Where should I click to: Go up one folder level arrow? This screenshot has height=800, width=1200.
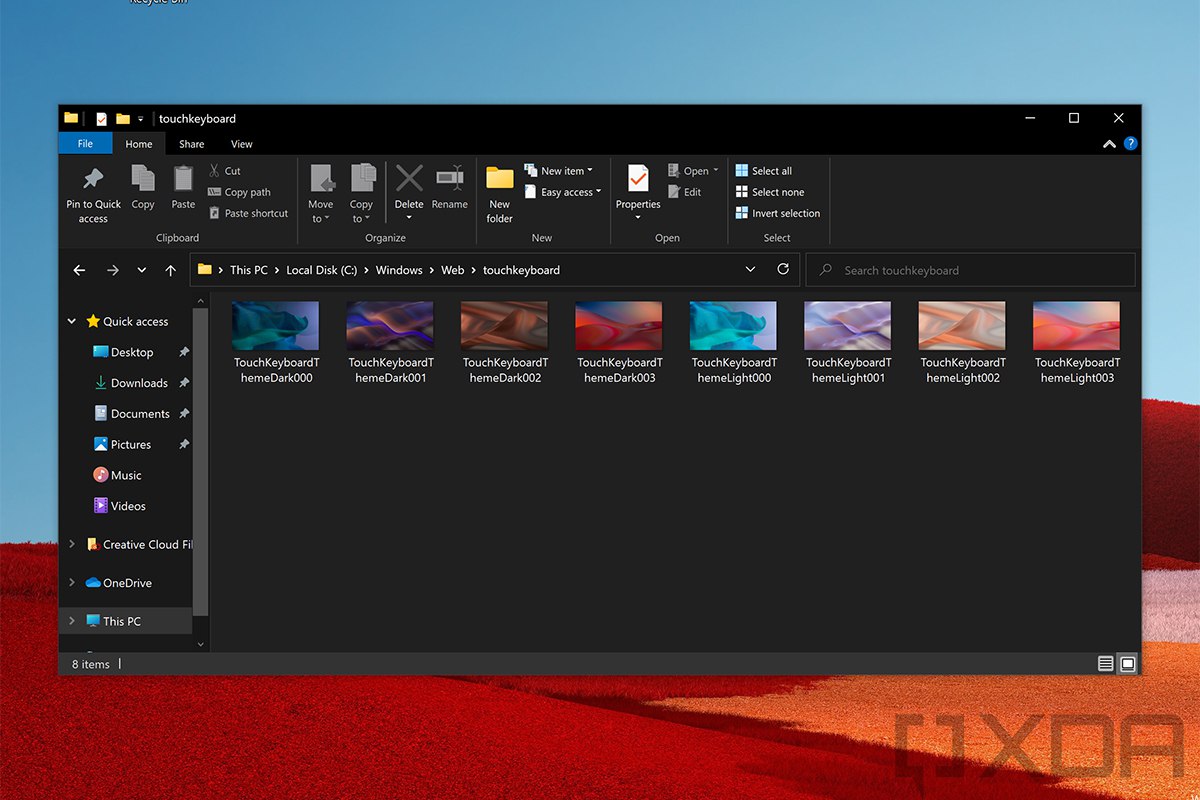(171, 270)
